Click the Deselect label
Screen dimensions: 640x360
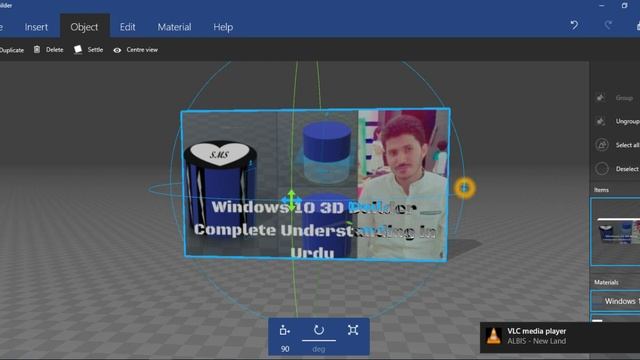(627, 169)
